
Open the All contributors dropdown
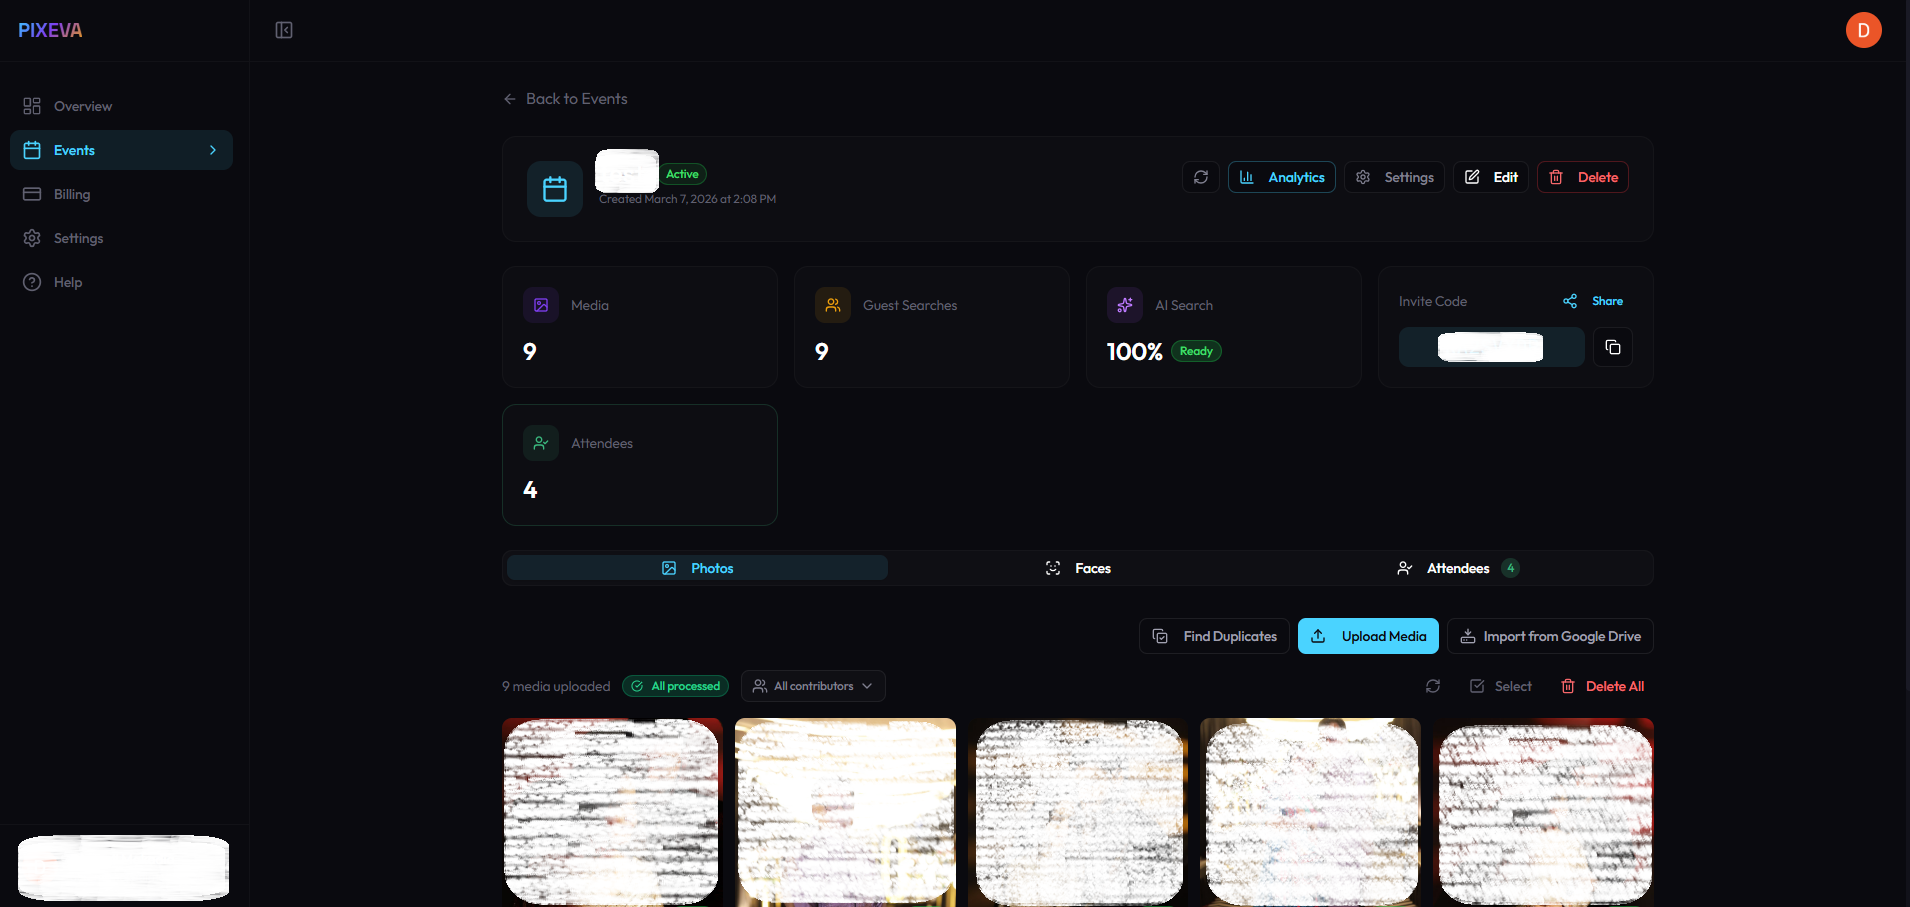tap(812, 686)
